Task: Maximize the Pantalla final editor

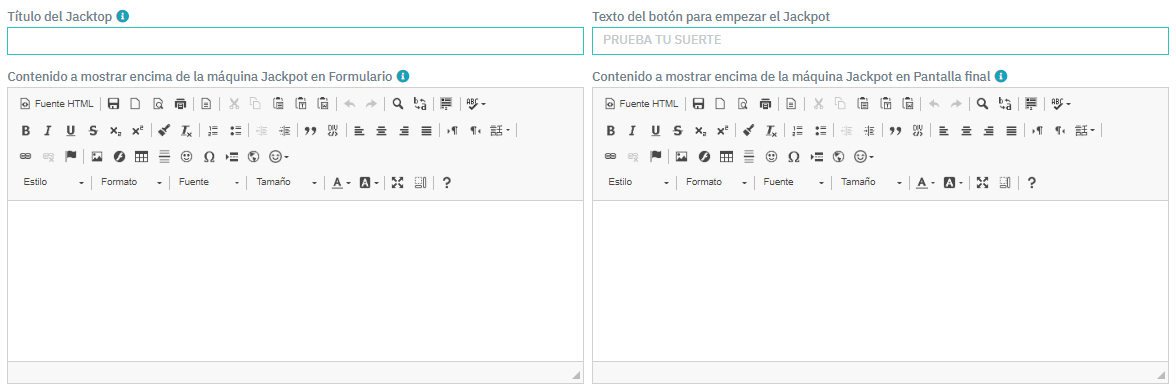Action: [982, 182]
